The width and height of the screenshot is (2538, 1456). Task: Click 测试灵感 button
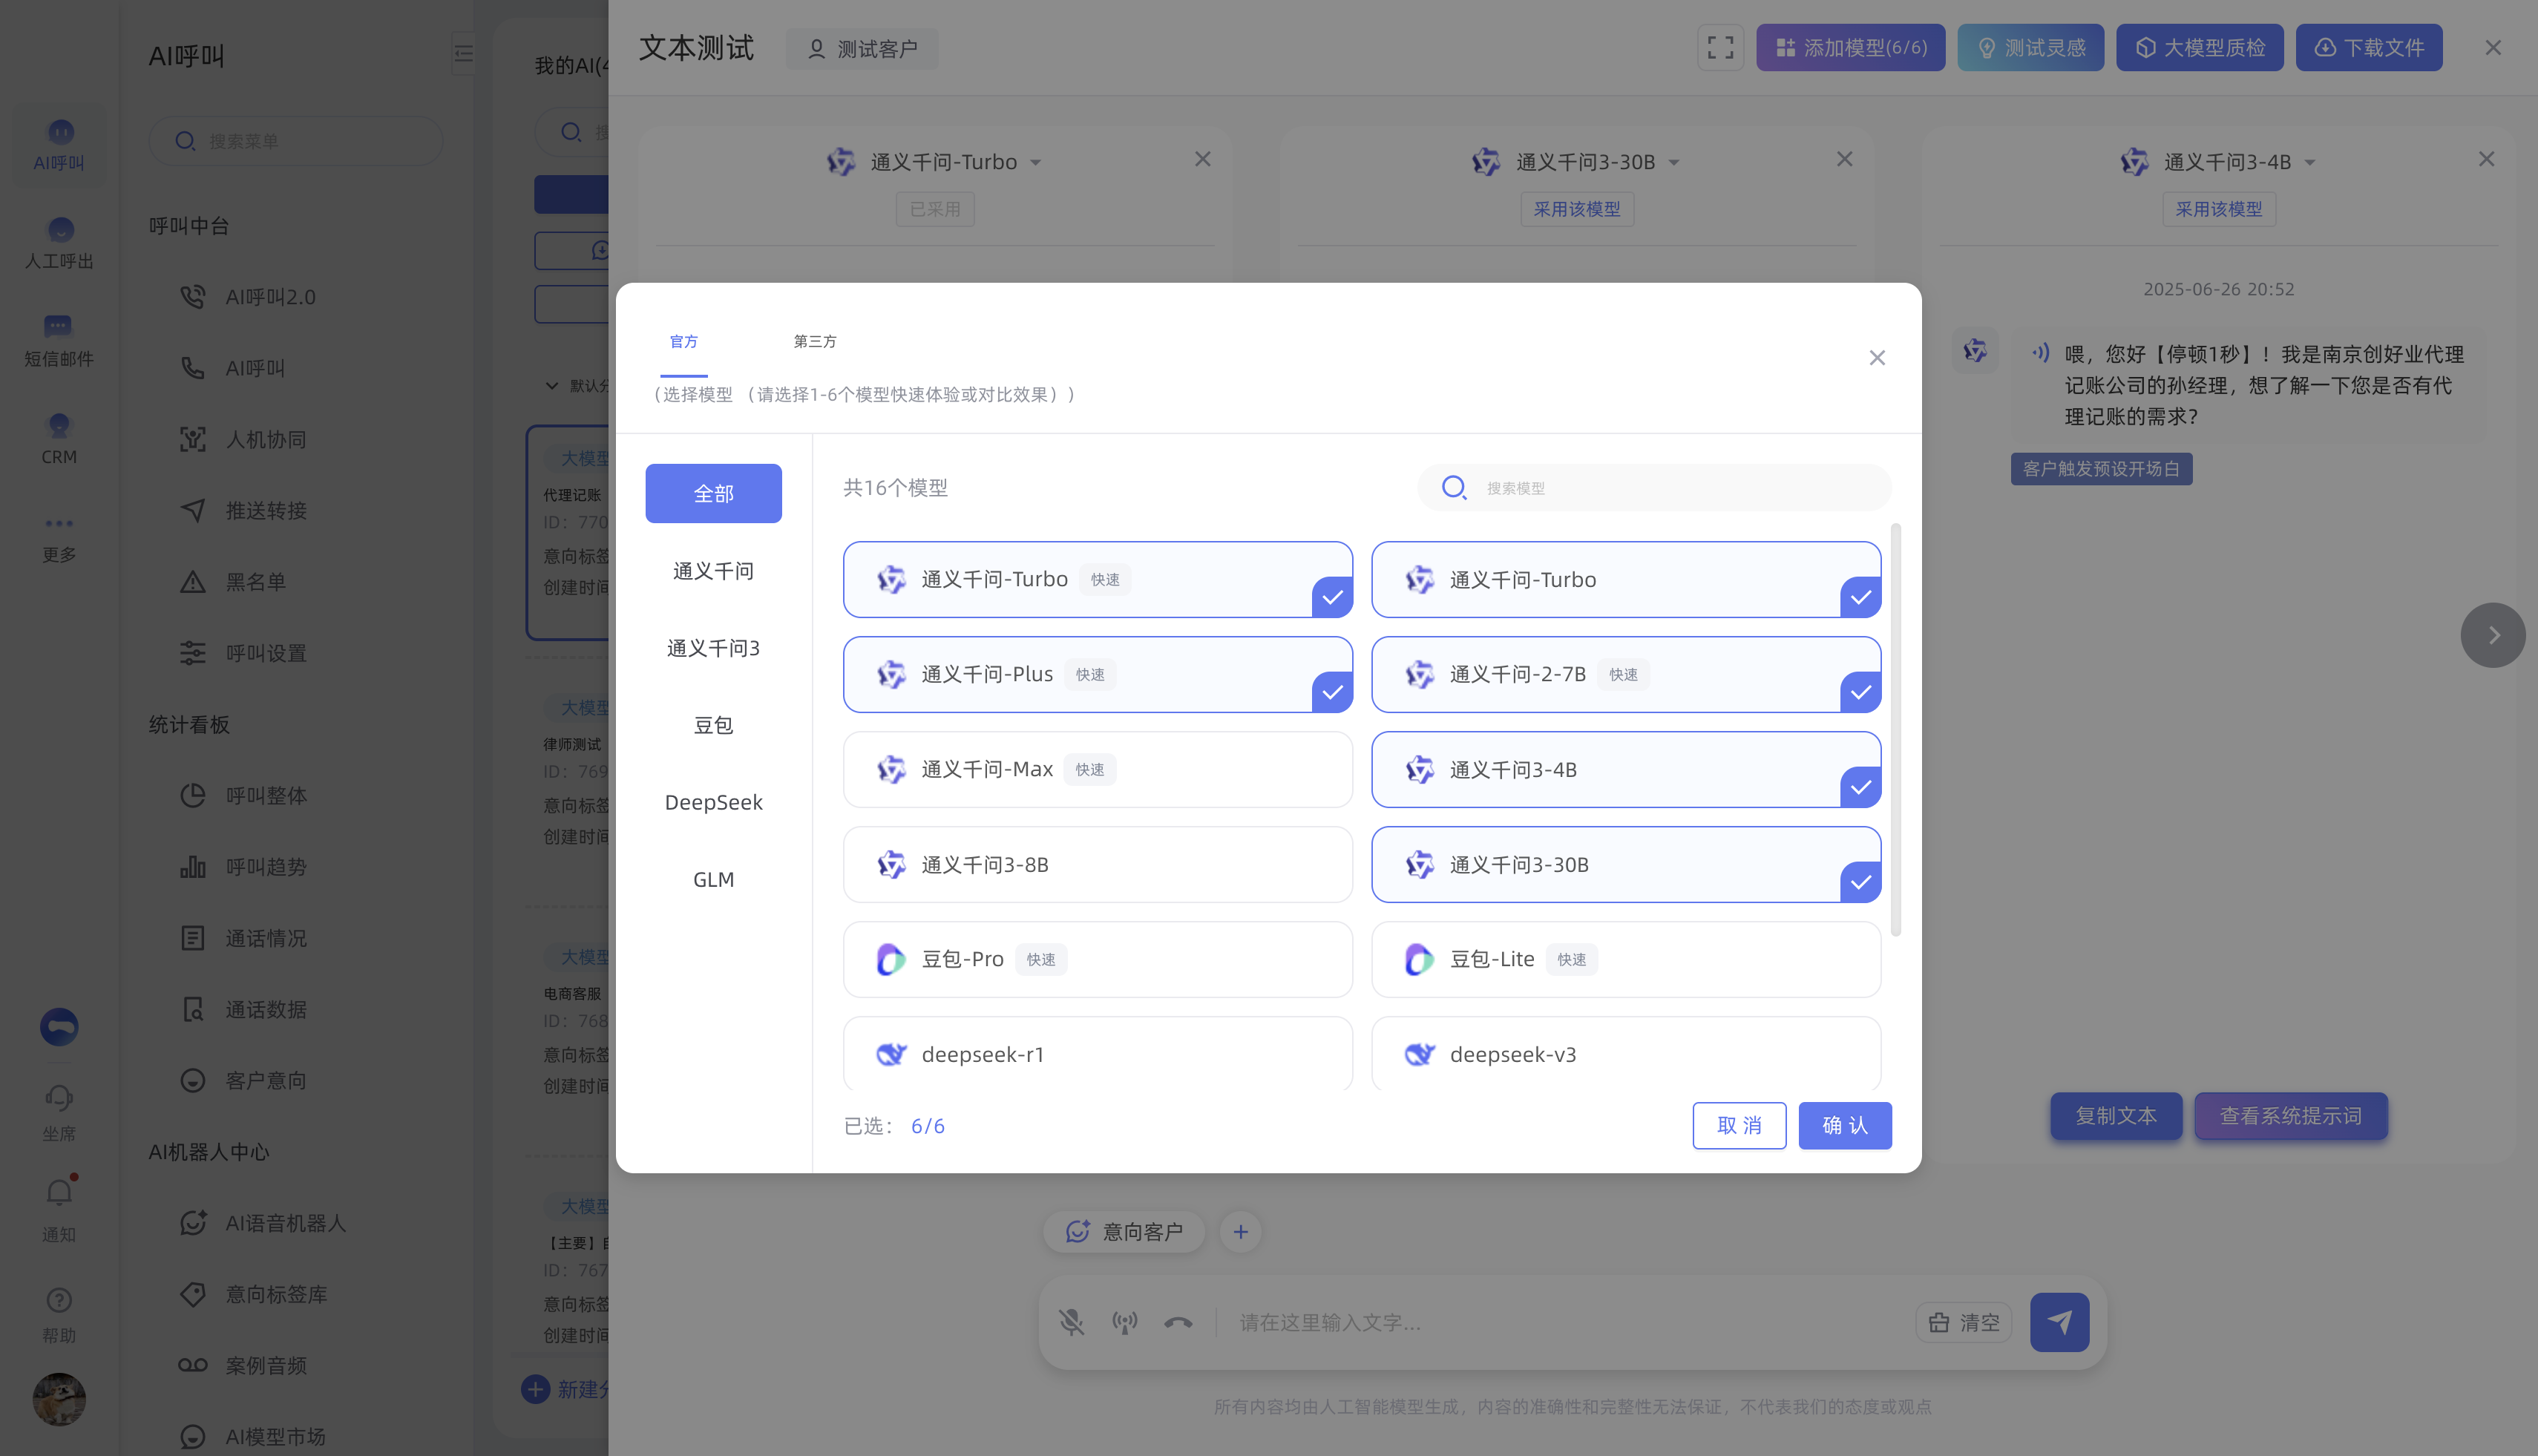tap(2030, 47)
